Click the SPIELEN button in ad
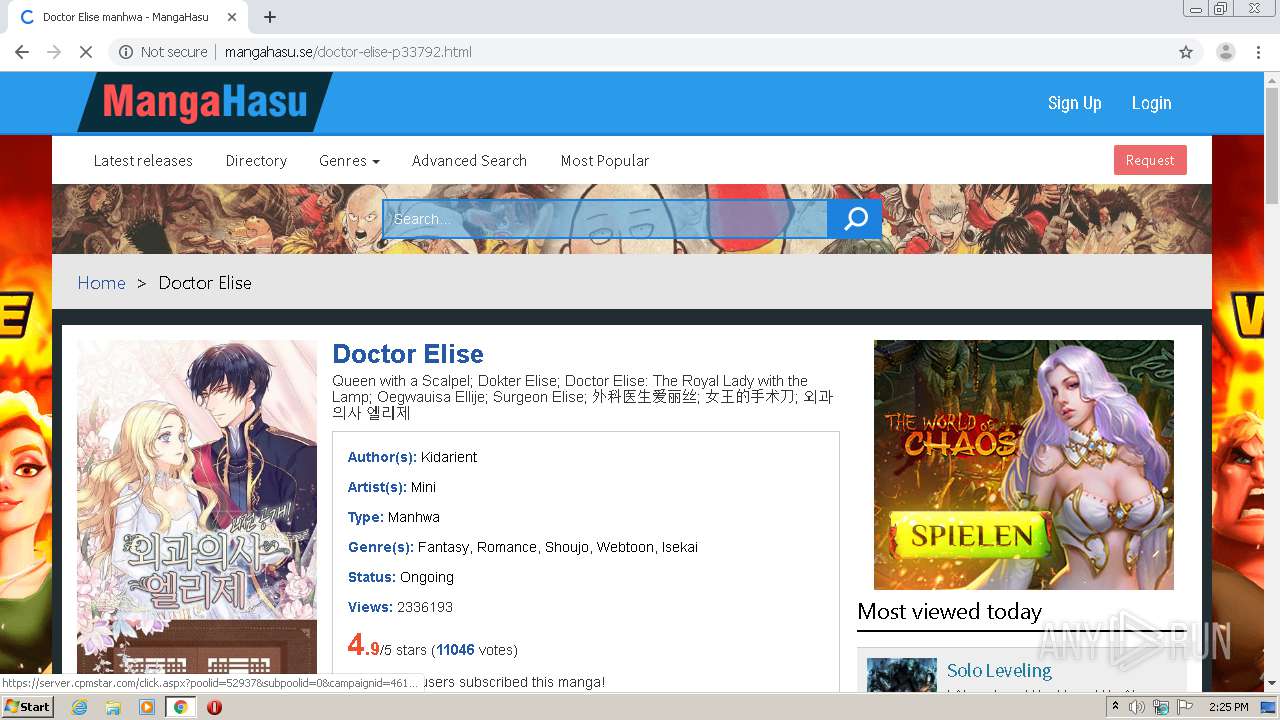Viewport: 1280px width, 720px height. (x=970, y=536)
